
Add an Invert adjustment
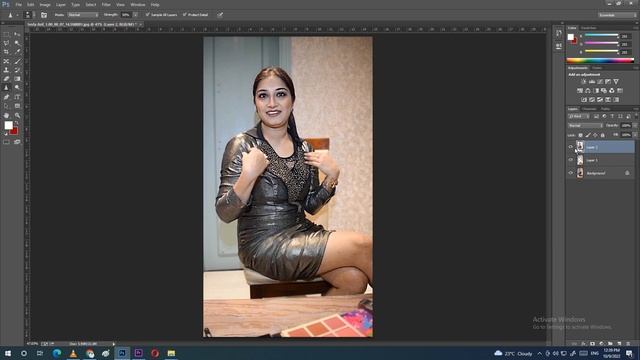(x=584, y=100)
